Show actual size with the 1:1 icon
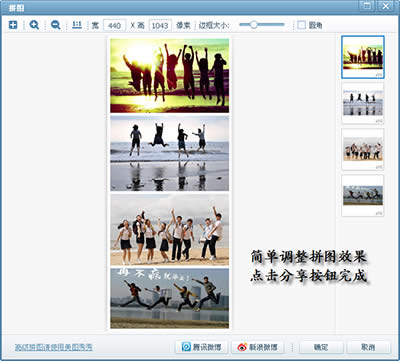The height and width of the screenshot is (361, 400). click(x=77, y=25)
